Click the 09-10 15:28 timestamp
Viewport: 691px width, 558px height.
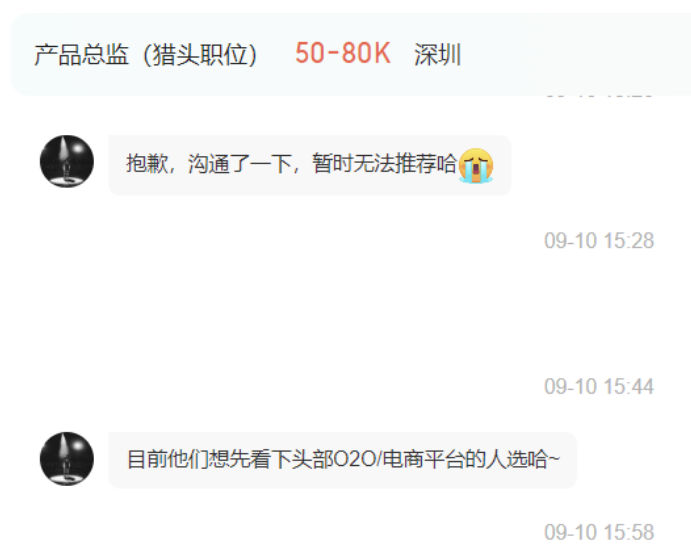point(599,241)
